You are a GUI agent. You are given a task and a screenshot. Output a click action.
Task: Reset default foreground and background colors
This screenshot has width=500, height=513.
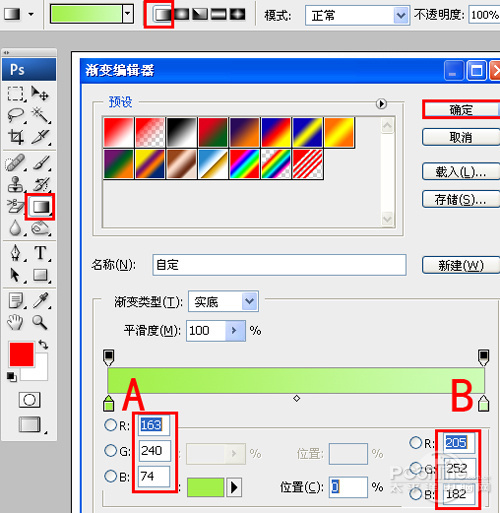click(x=11, y=377)
